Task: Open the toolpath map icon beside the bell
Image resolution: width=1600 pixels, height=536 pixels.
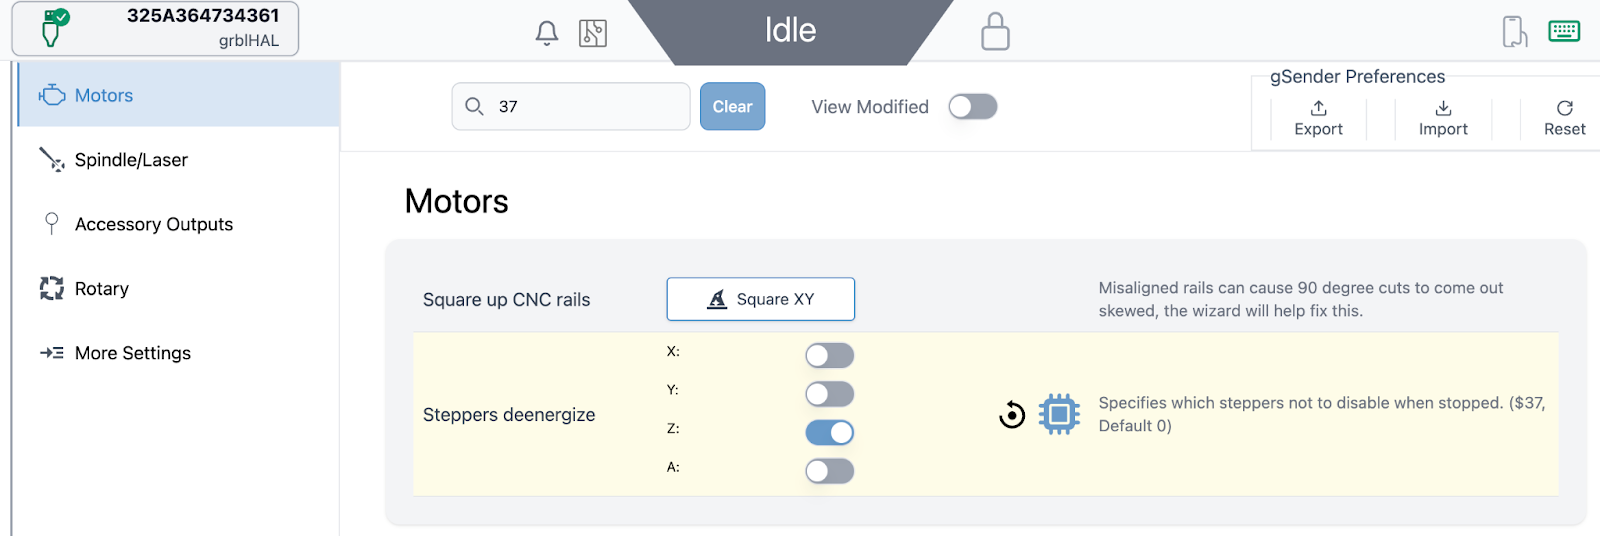Action: coord(593,33)
